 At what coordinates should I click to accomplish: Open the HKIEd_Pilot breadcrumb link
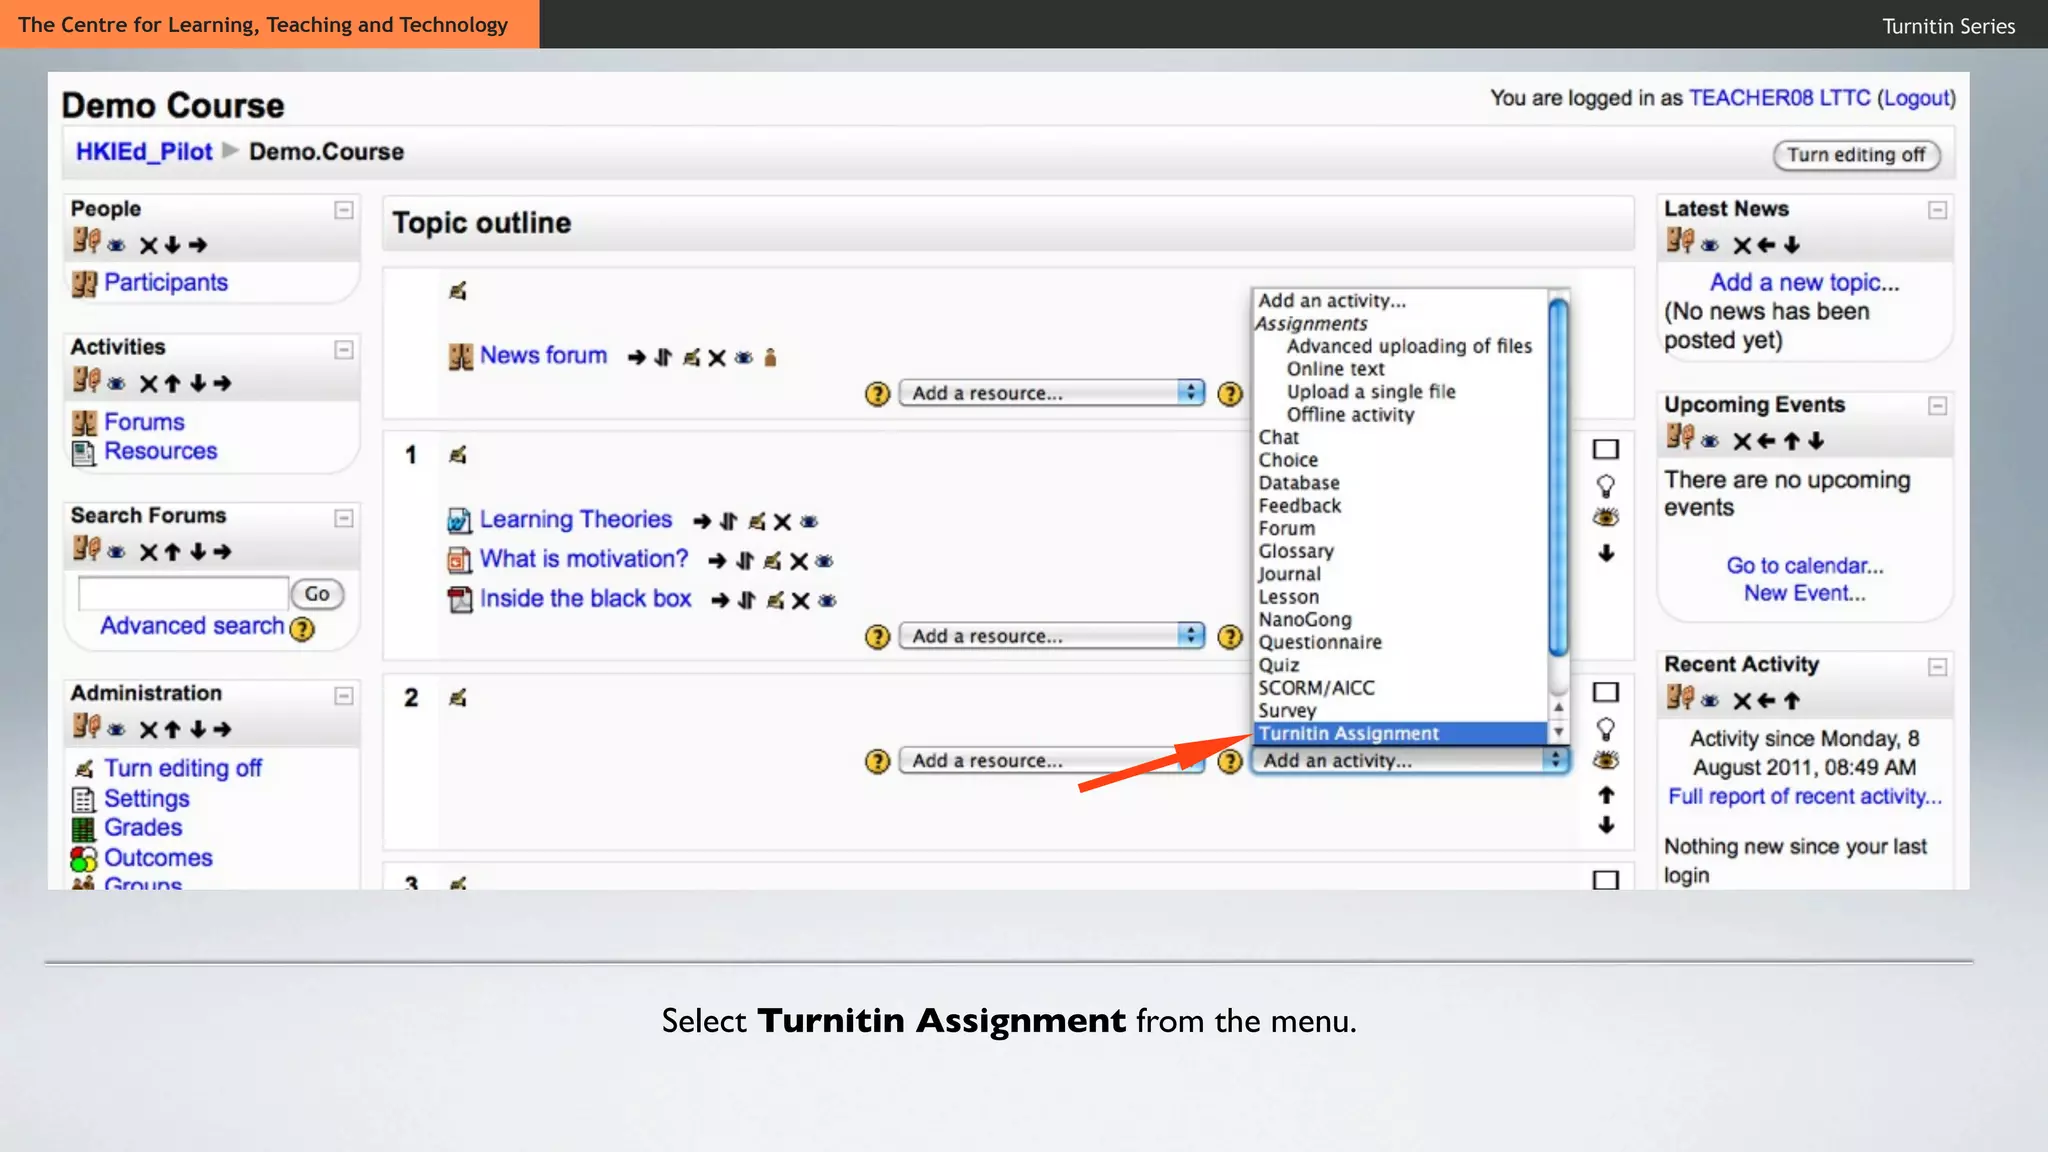[x=144, y=152]
